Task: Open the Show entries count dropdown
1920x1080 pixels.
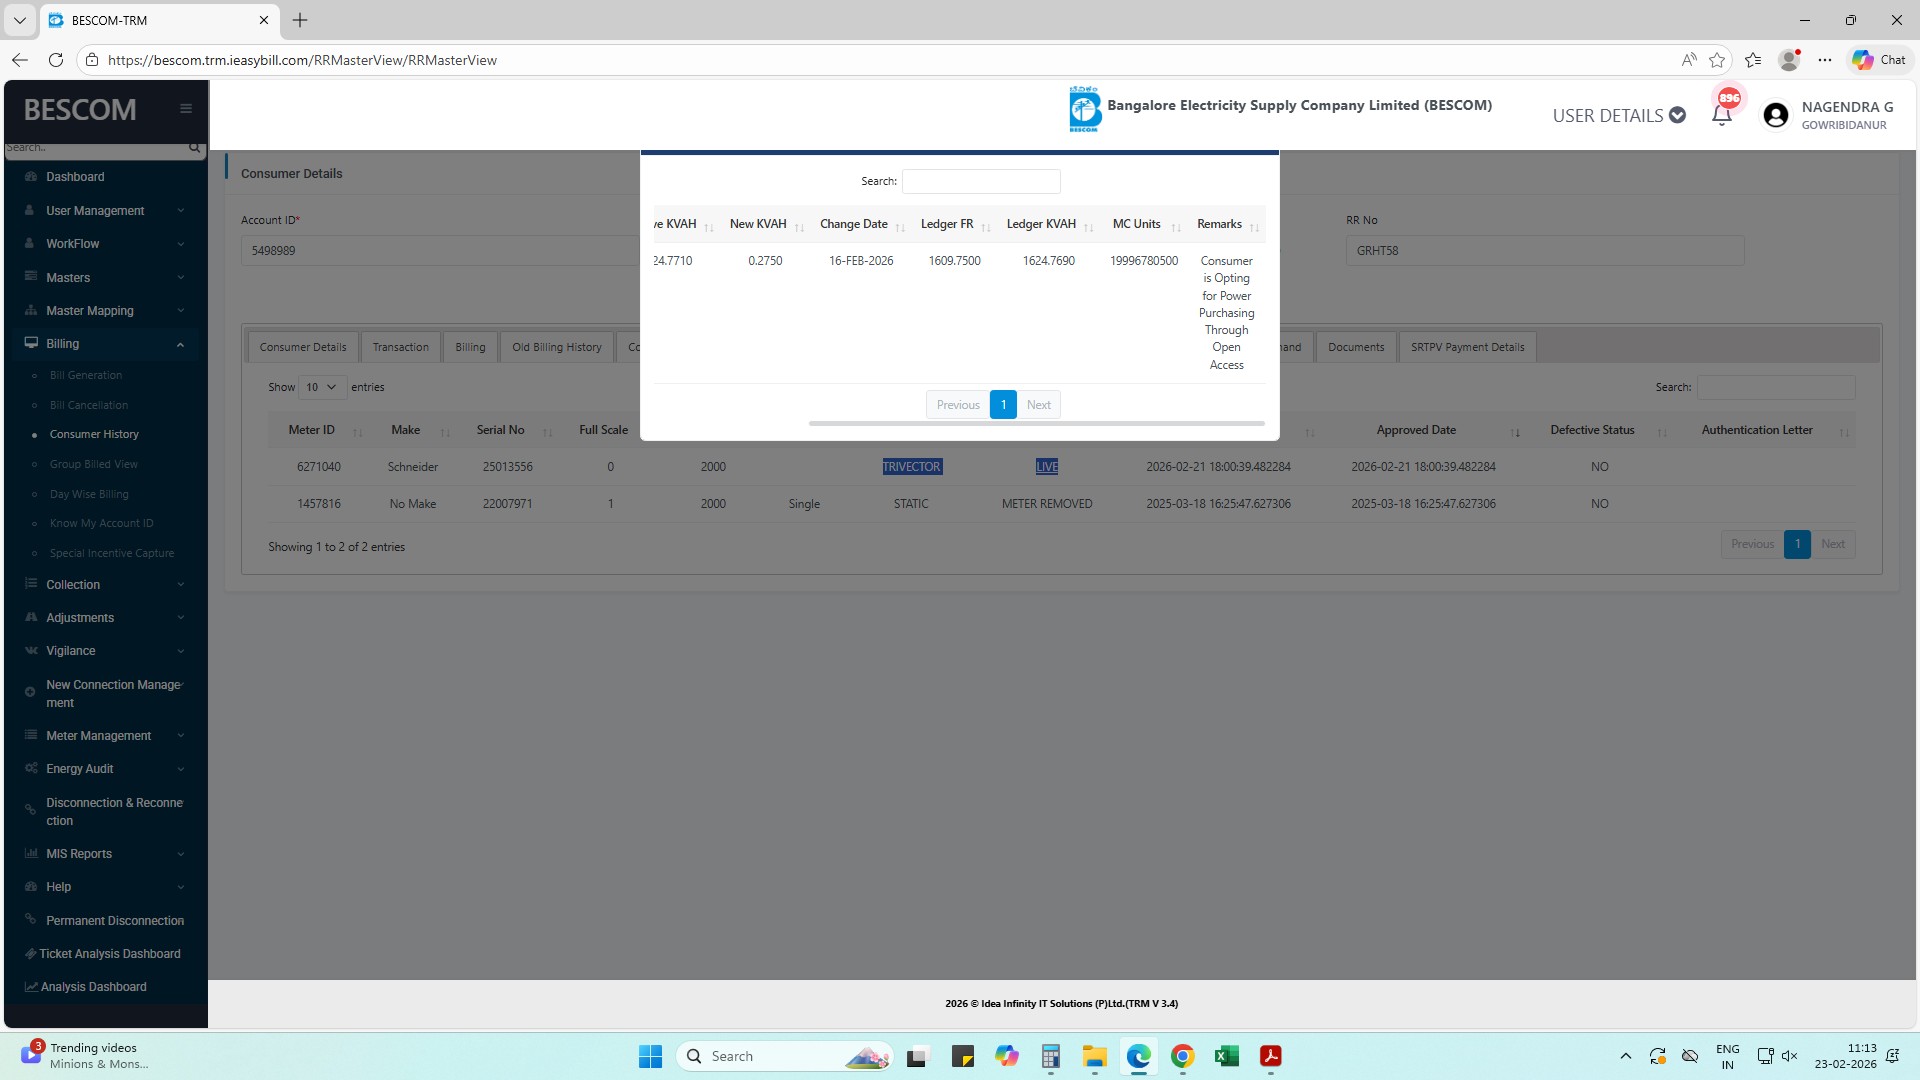Action: pyautogui.click(x=322, y=387)
